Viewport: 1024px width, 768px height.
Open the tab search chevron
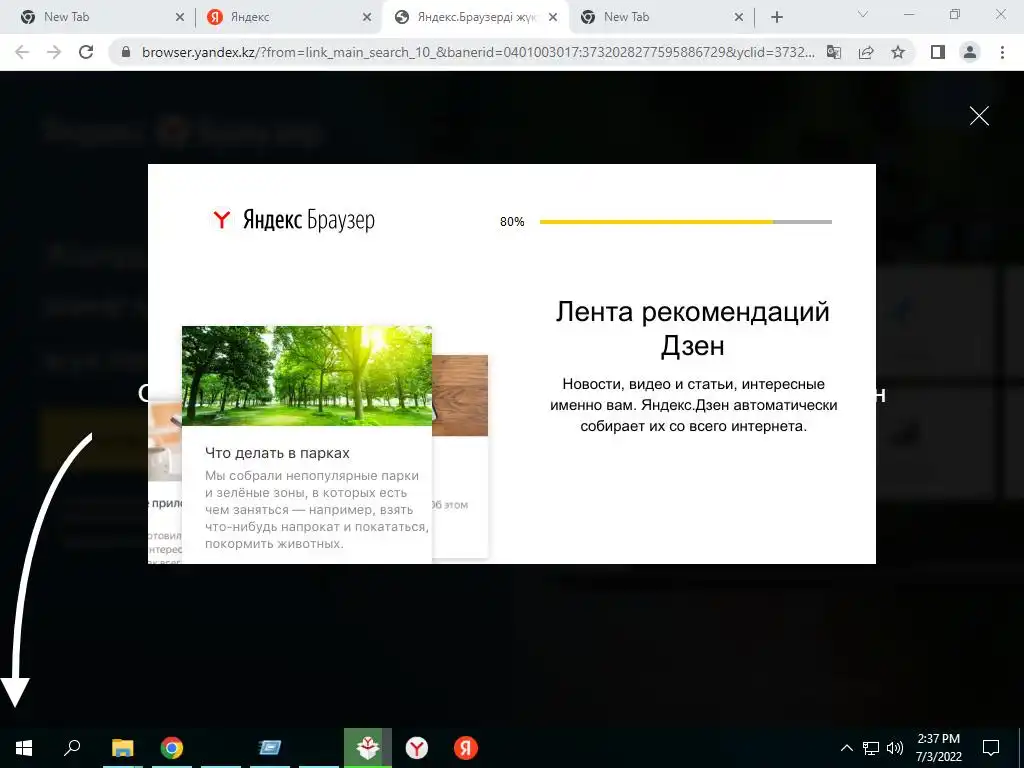(x=863, y=14)
